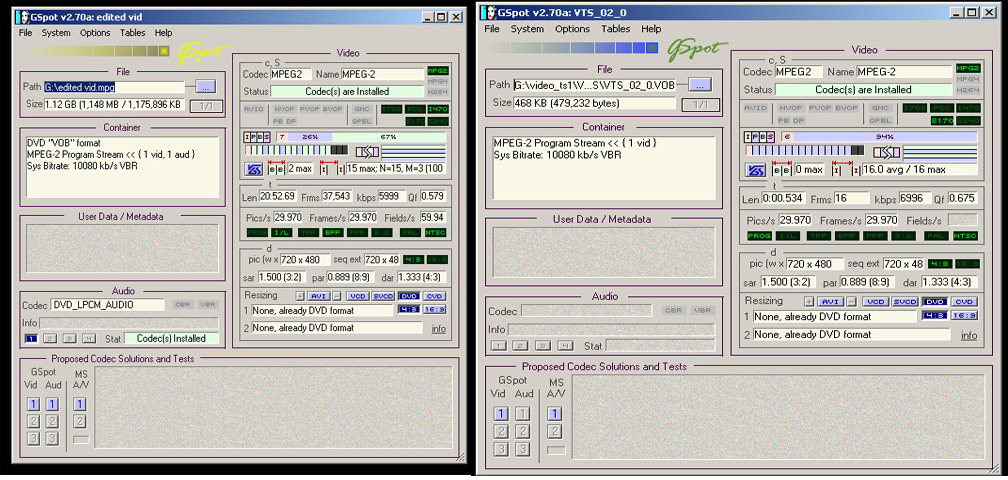Image resolution: width=1008 pixels, height=480 pixels.
Task: Toggle 16:9 aspect button in edited vid Resizing
Action: click(435, 310)
